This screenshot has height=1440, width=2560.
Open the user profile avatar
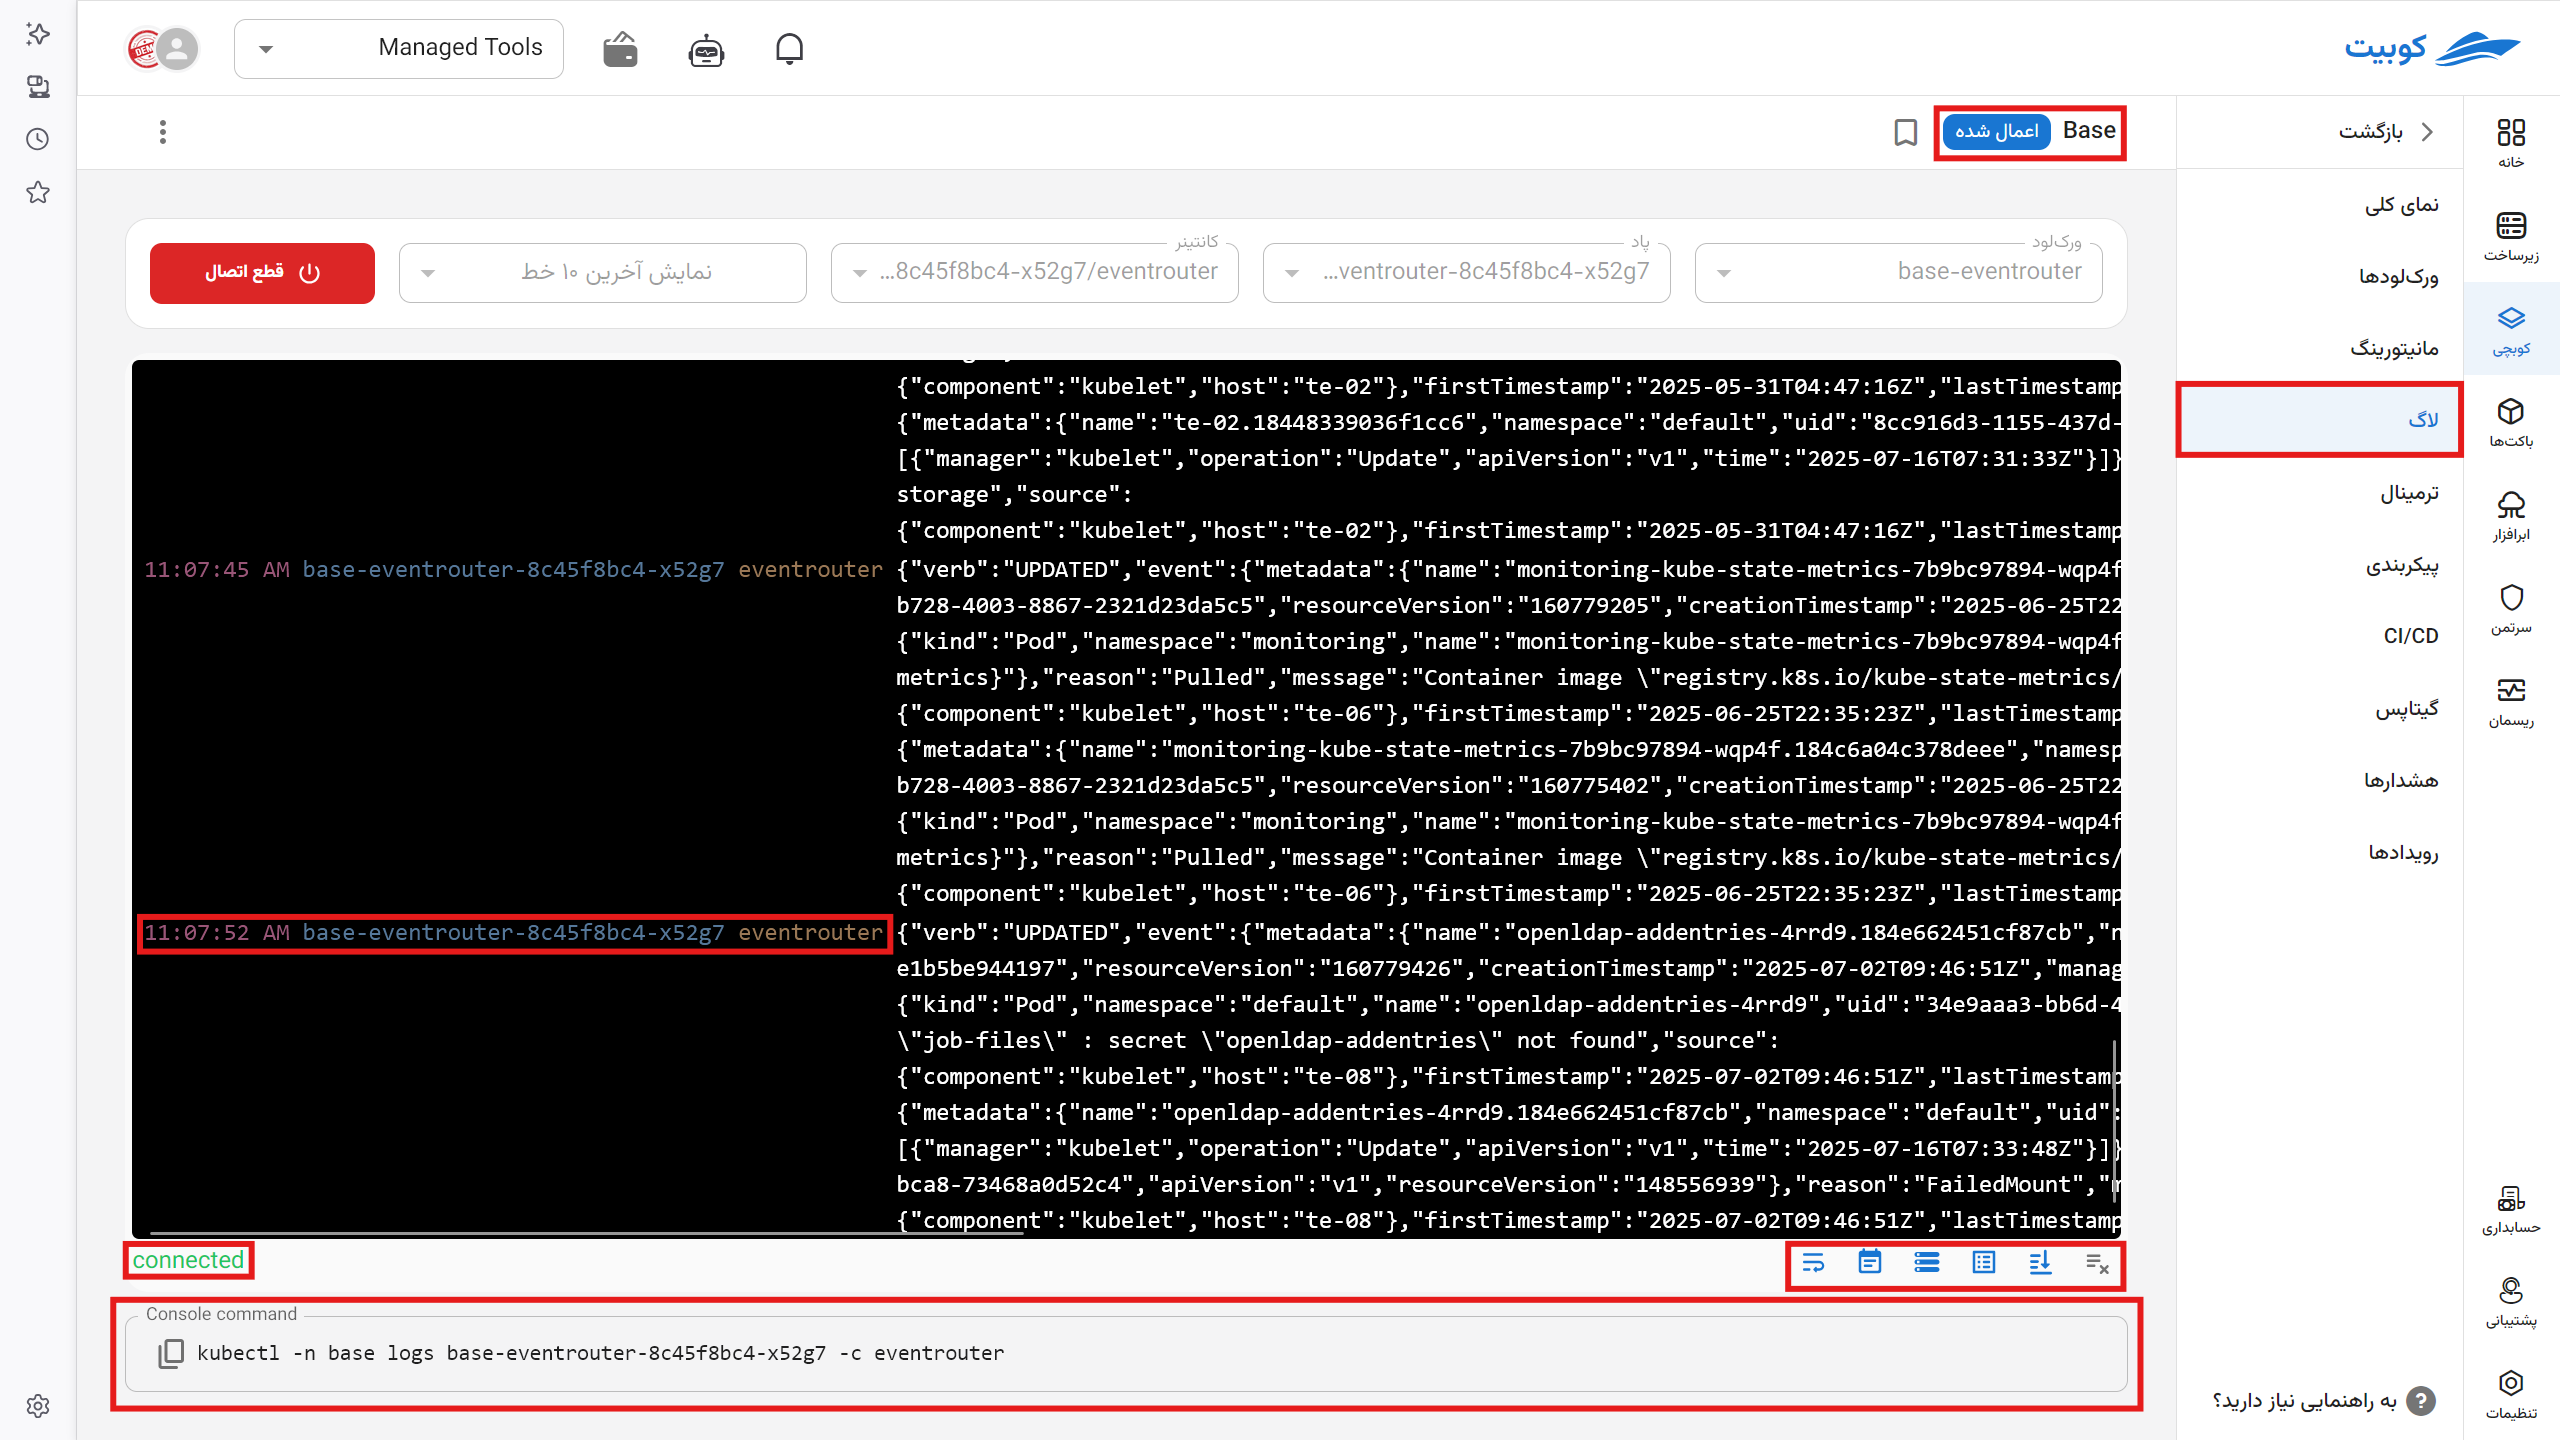point(178,48)
